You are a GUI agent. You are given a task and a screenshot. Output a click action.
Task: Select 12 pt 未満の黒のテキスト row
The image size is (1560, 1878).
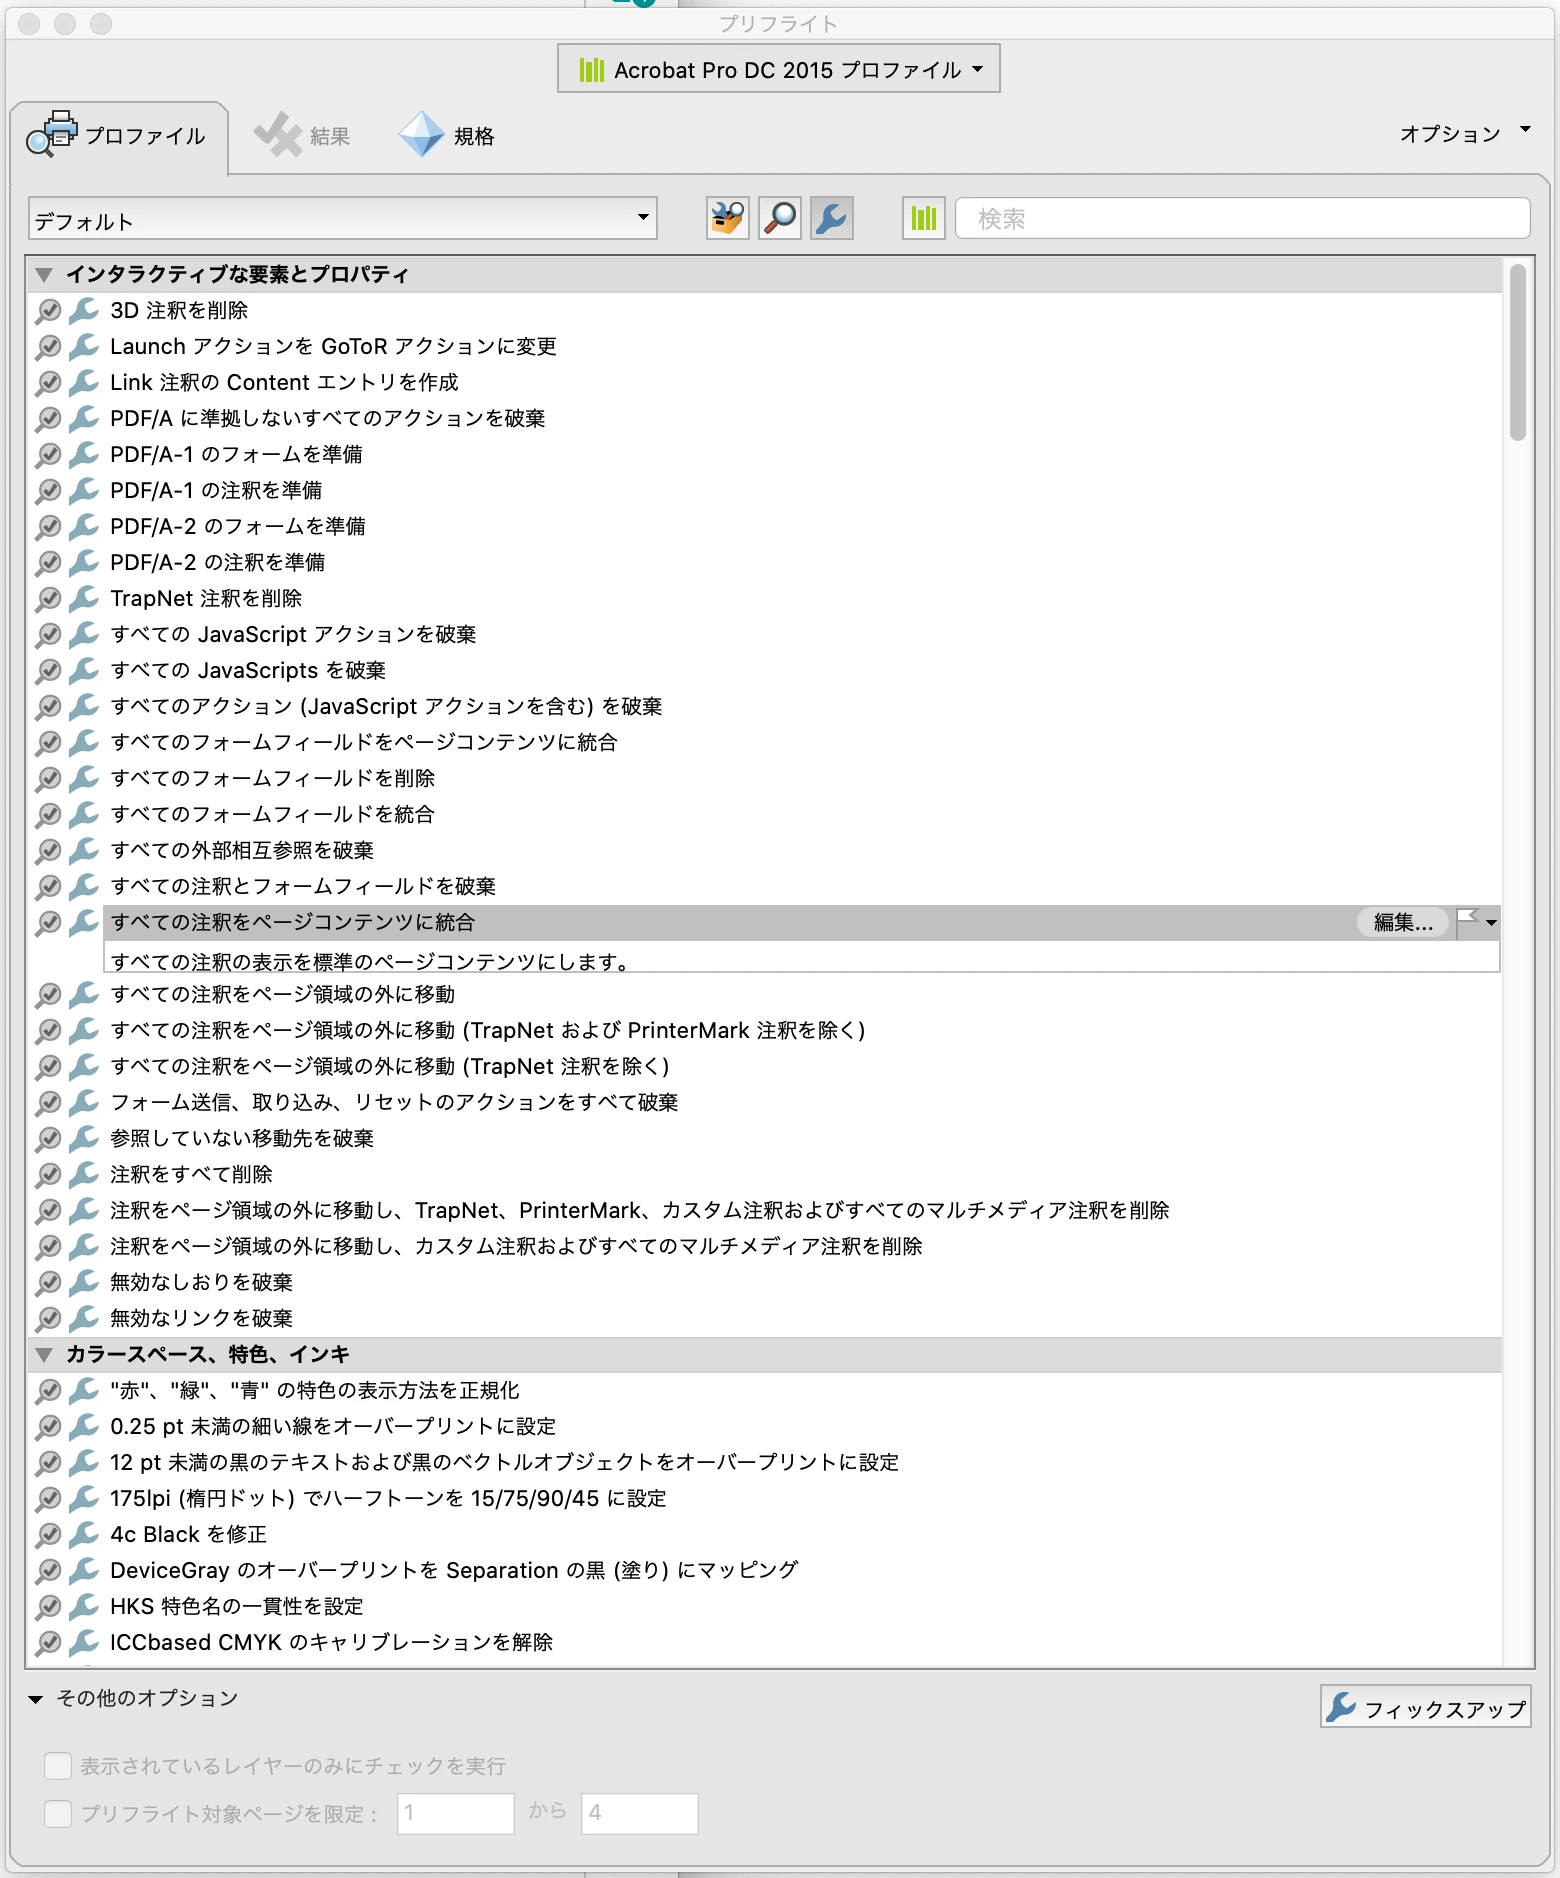(x=767, y=1462)
